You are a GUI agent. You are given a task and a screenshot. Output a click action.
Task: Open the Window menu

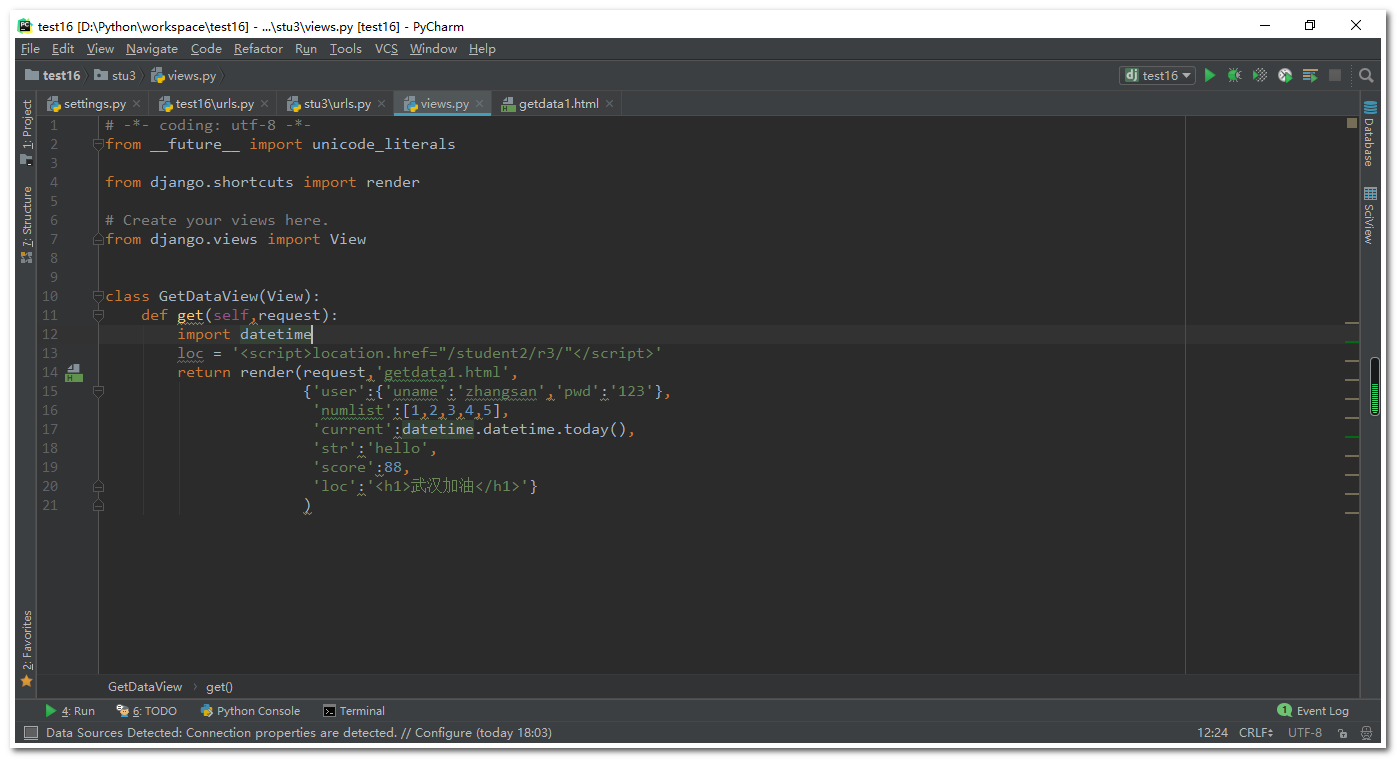433,49
